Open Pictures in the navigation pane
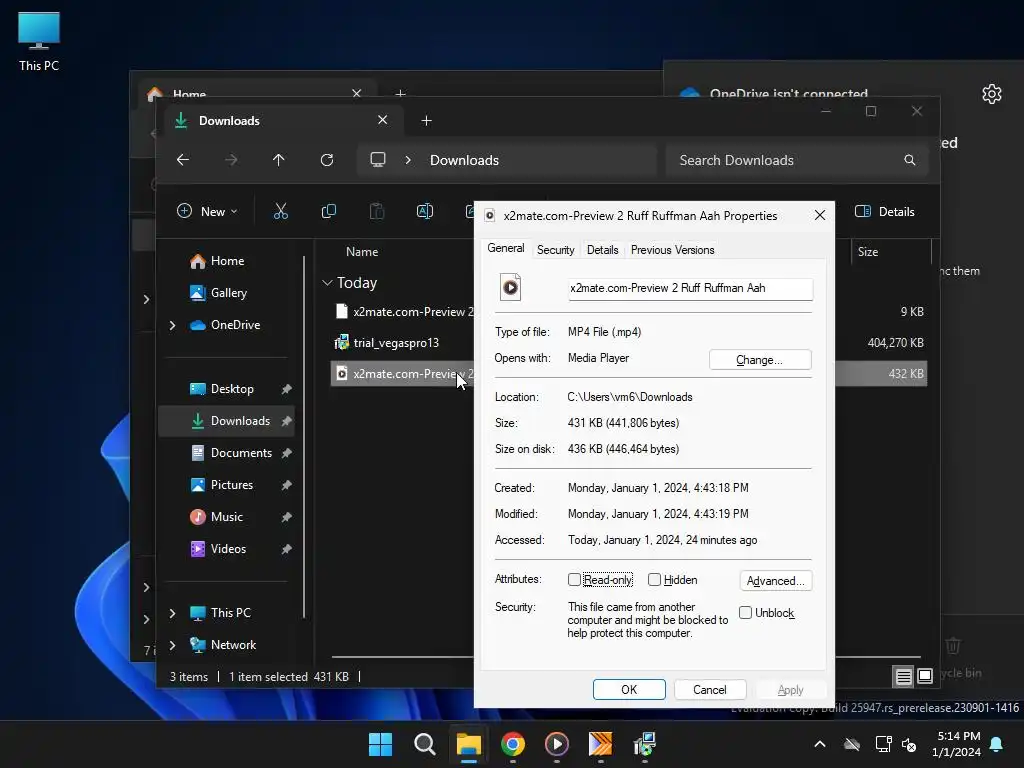 231,485
